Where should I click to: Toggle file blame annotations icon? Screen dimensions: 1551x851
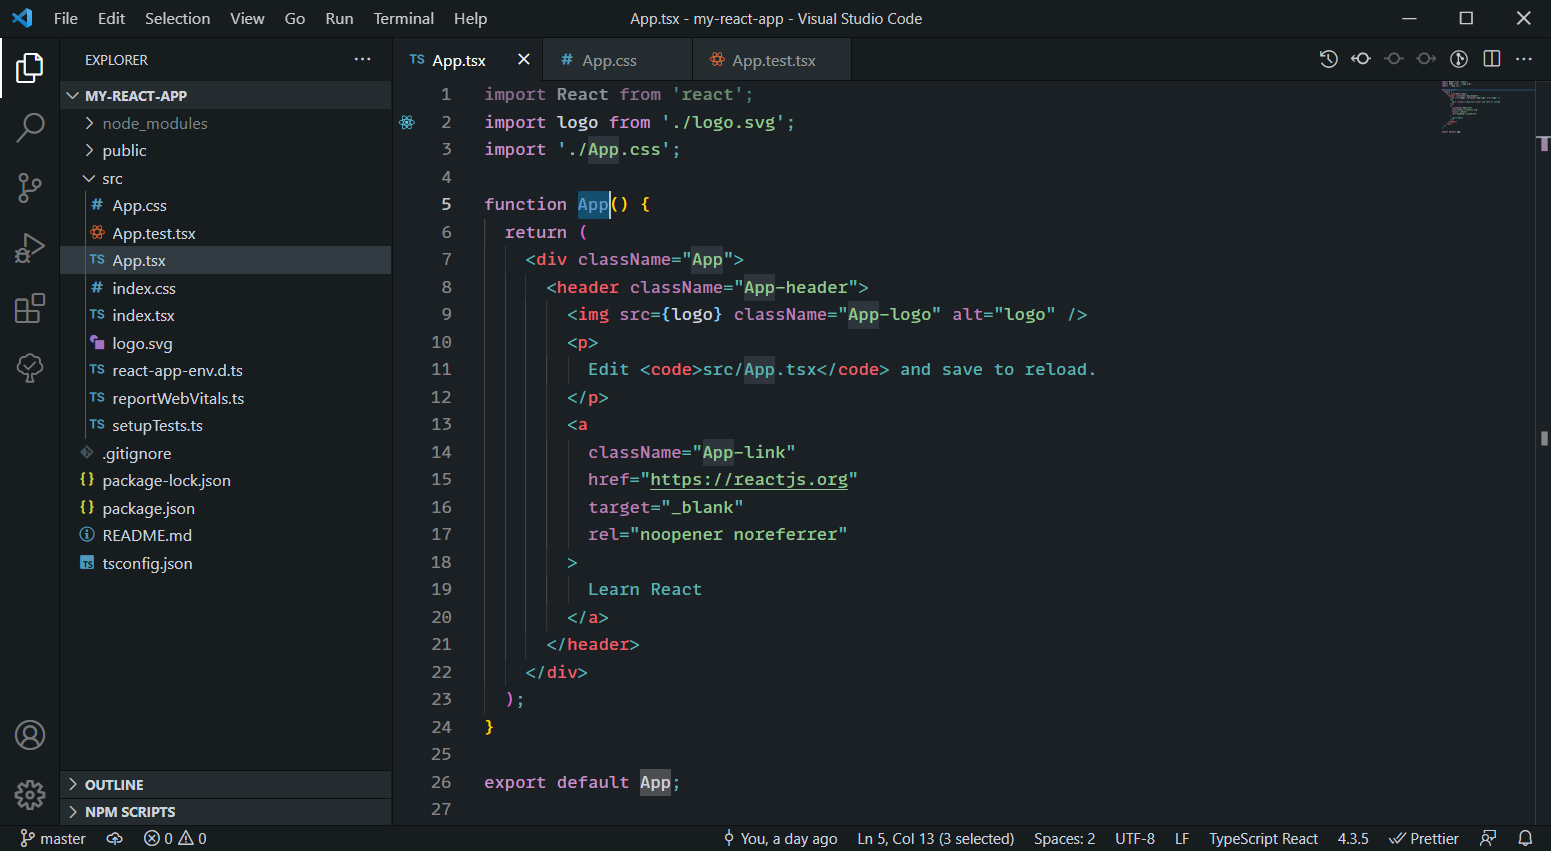[x=1459, y=59]
